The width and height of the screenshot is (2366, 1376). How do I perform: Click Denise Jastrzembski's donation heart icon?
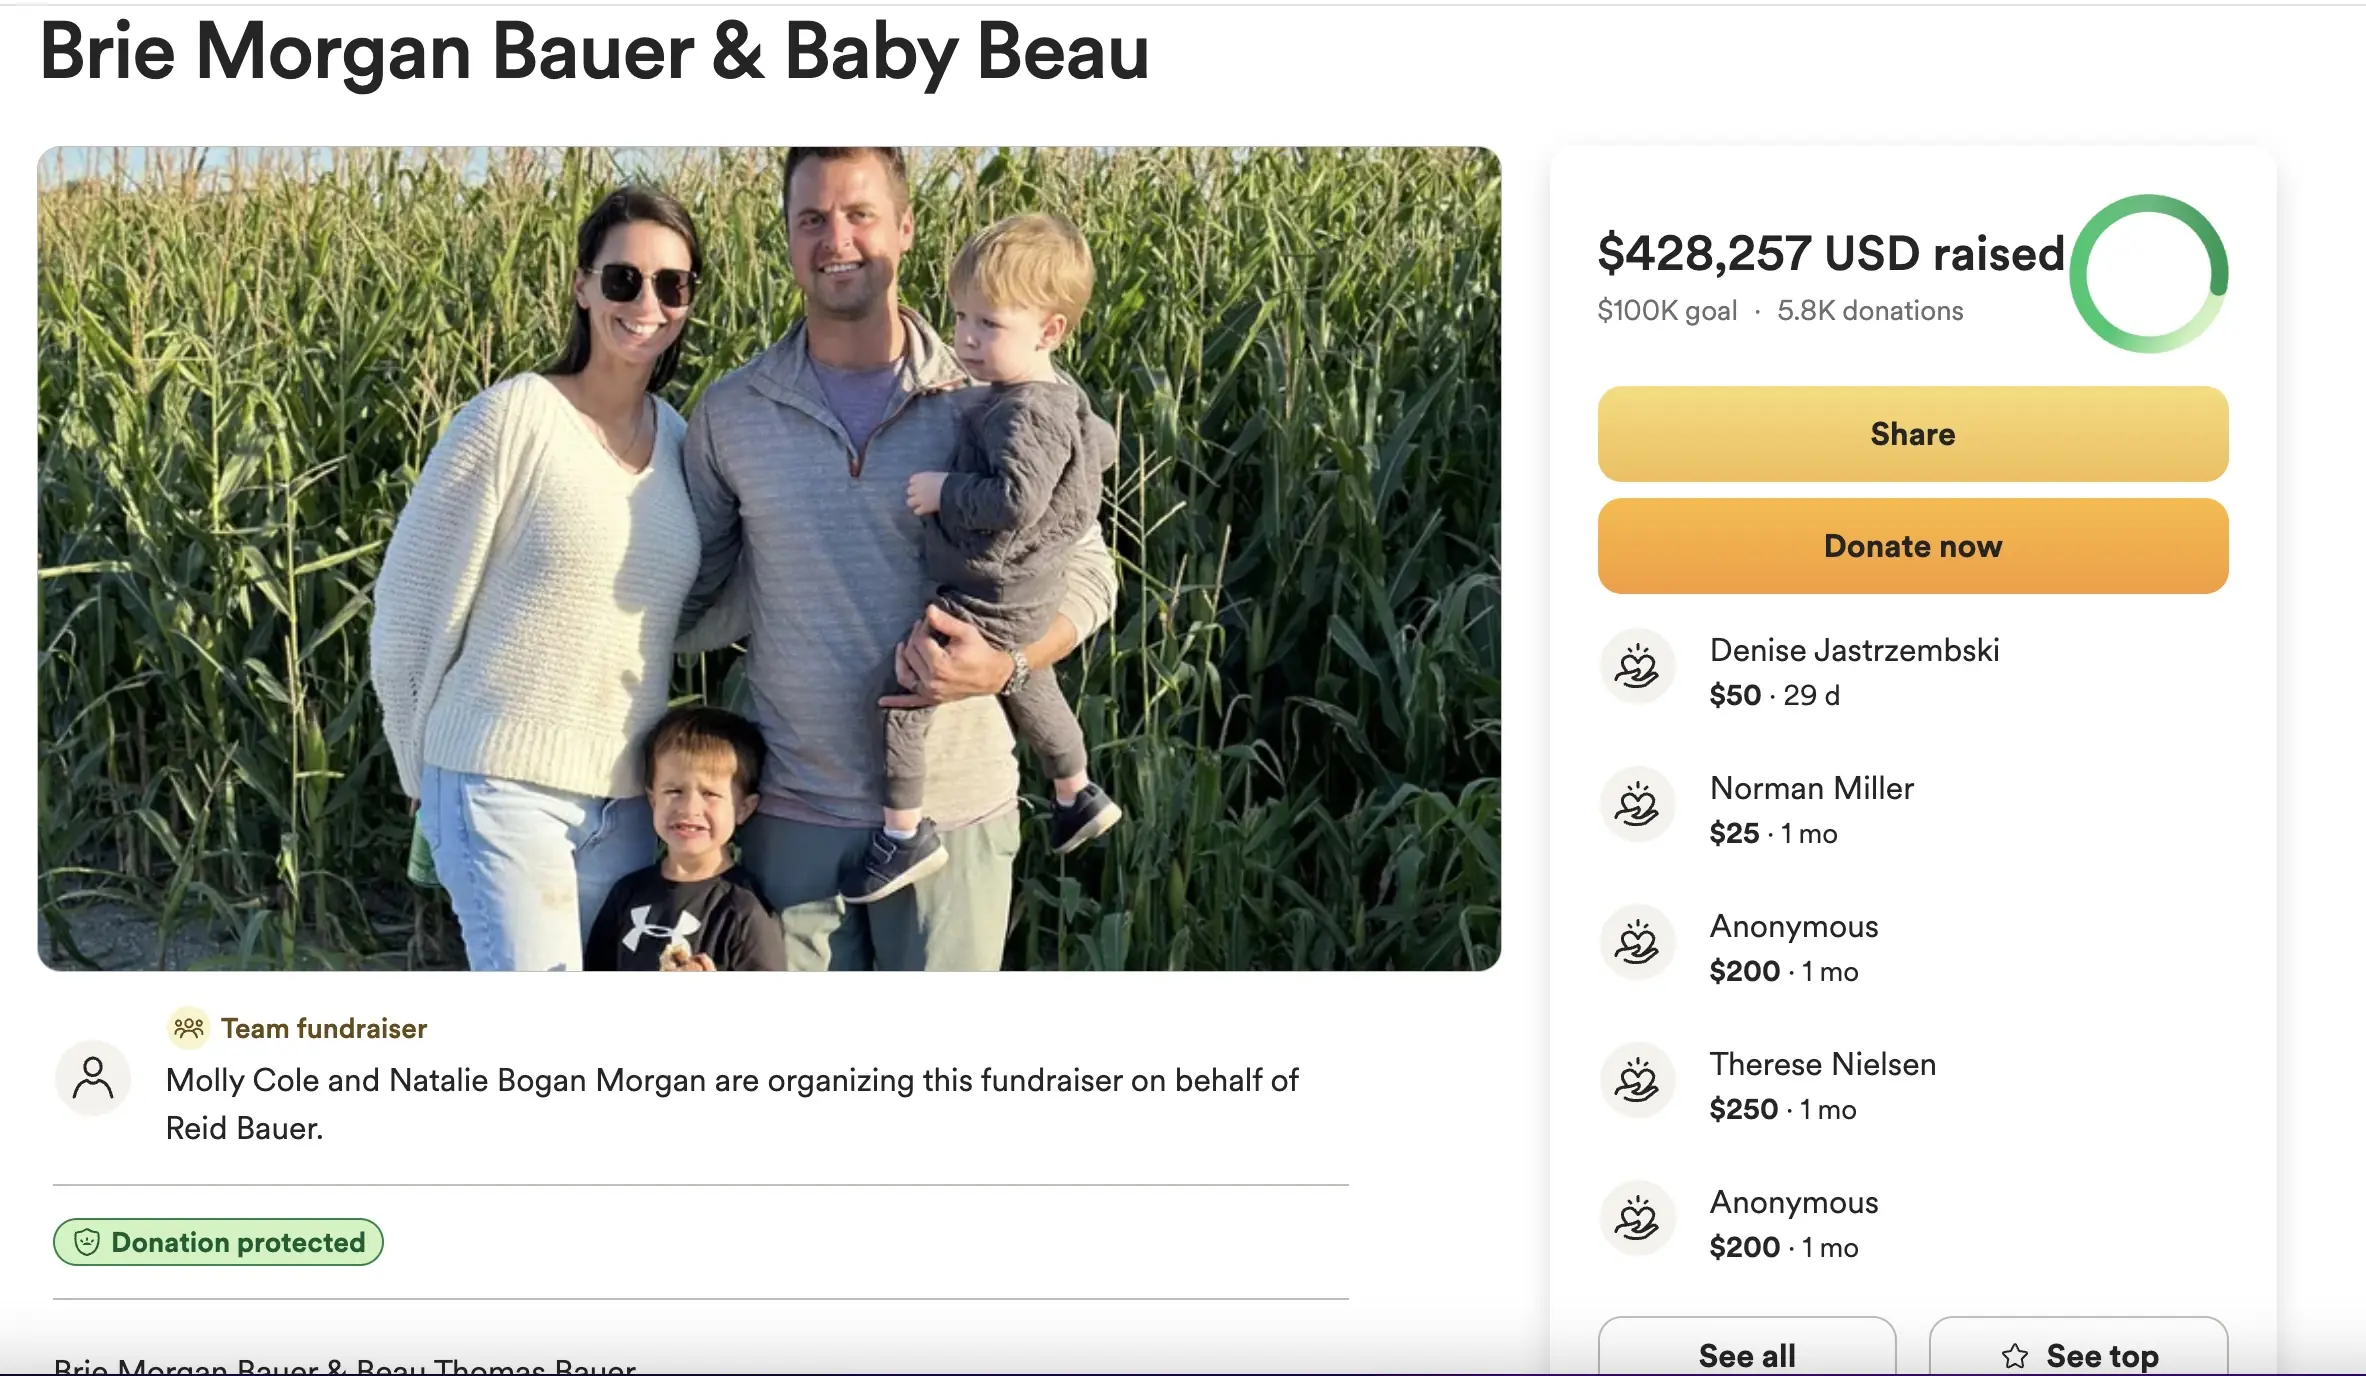click(1637, 667)
